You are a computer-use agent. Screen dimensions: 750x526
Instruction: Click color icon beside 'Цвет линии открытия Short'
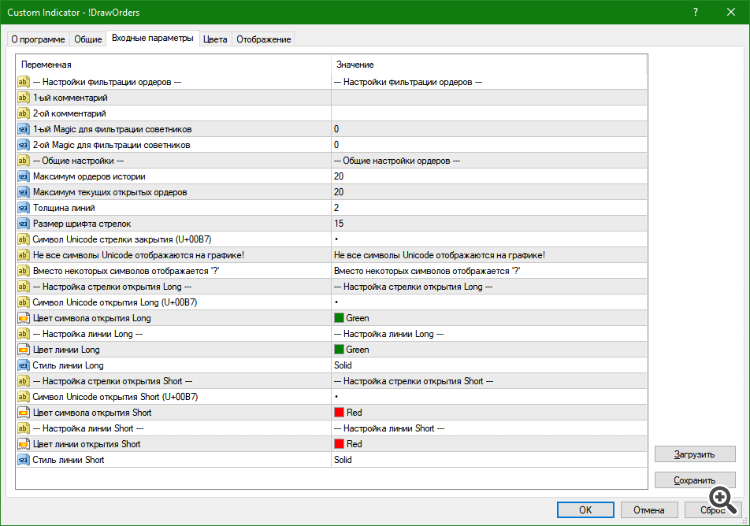pos(23,444)
